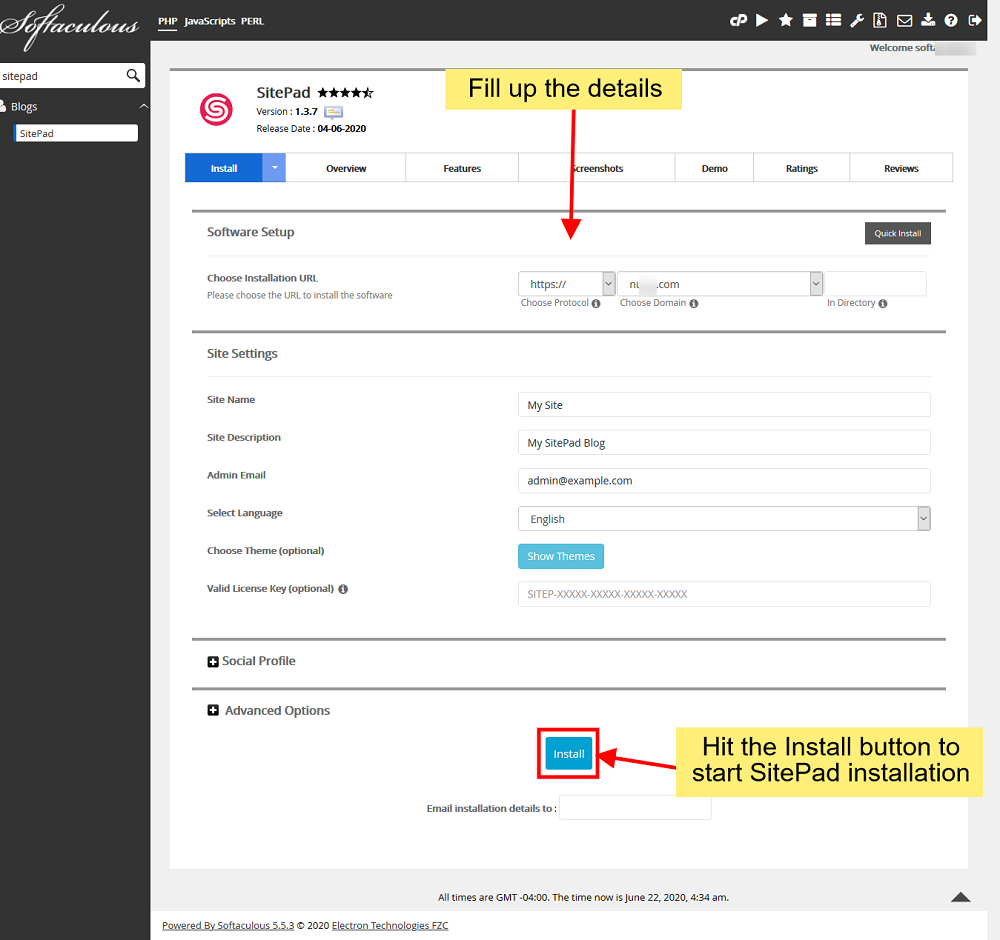Click the sidebar search field
1000x940 pixels.
click(x=62, y=76)
